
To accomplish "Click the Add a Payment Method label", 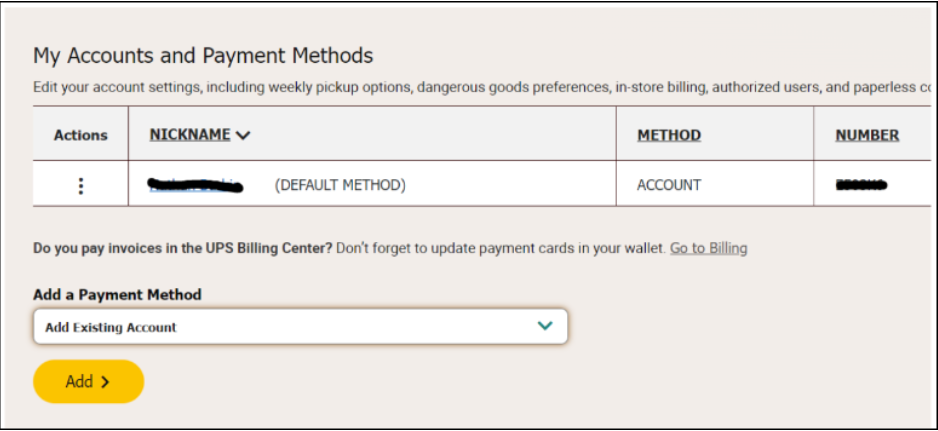I will [x=117, y=295].
